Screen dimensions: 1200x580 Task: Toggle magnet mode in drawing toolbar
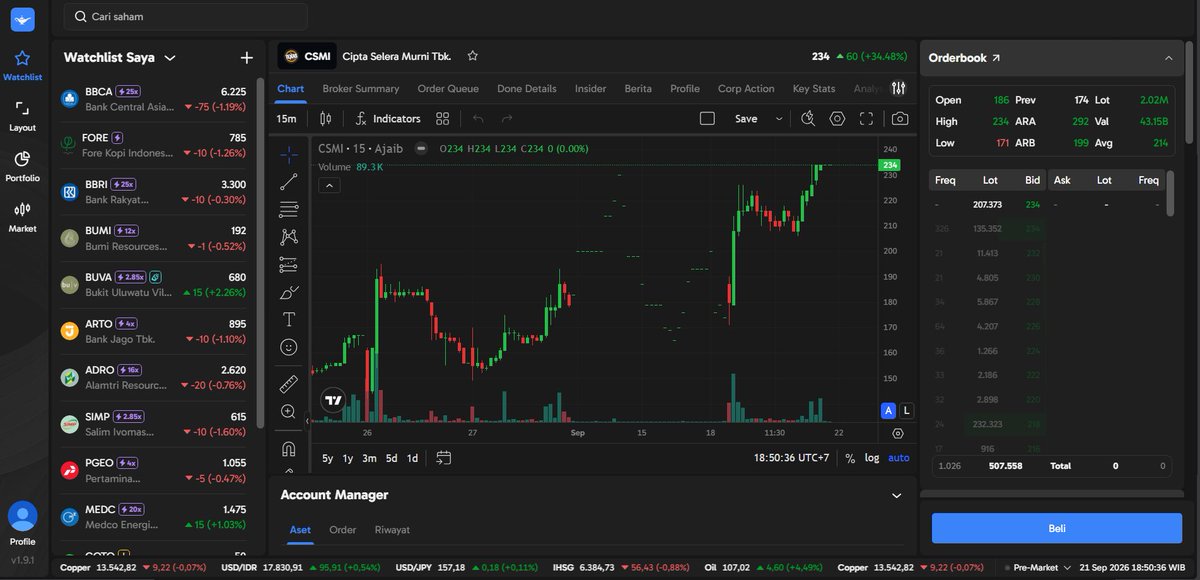[x=289, y=449]
